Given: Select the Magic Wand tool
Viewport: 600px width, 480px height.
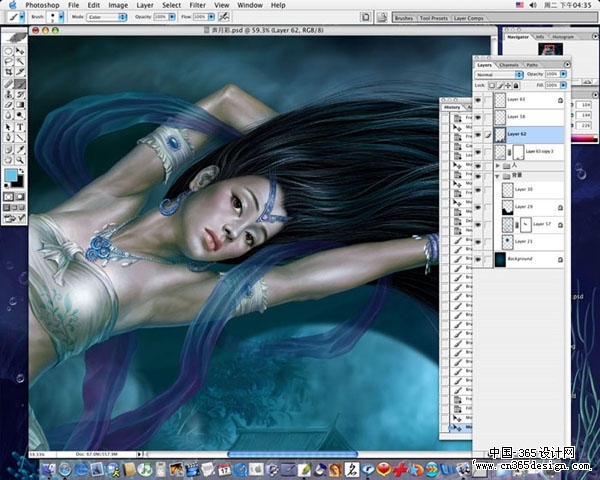Looking at the screenshot, I should (20, 62).
